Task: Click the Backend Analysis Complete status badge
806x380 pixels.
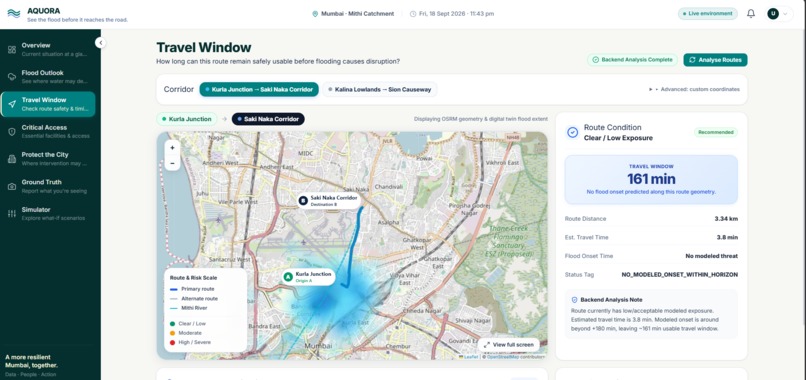Action: point(632,60)
